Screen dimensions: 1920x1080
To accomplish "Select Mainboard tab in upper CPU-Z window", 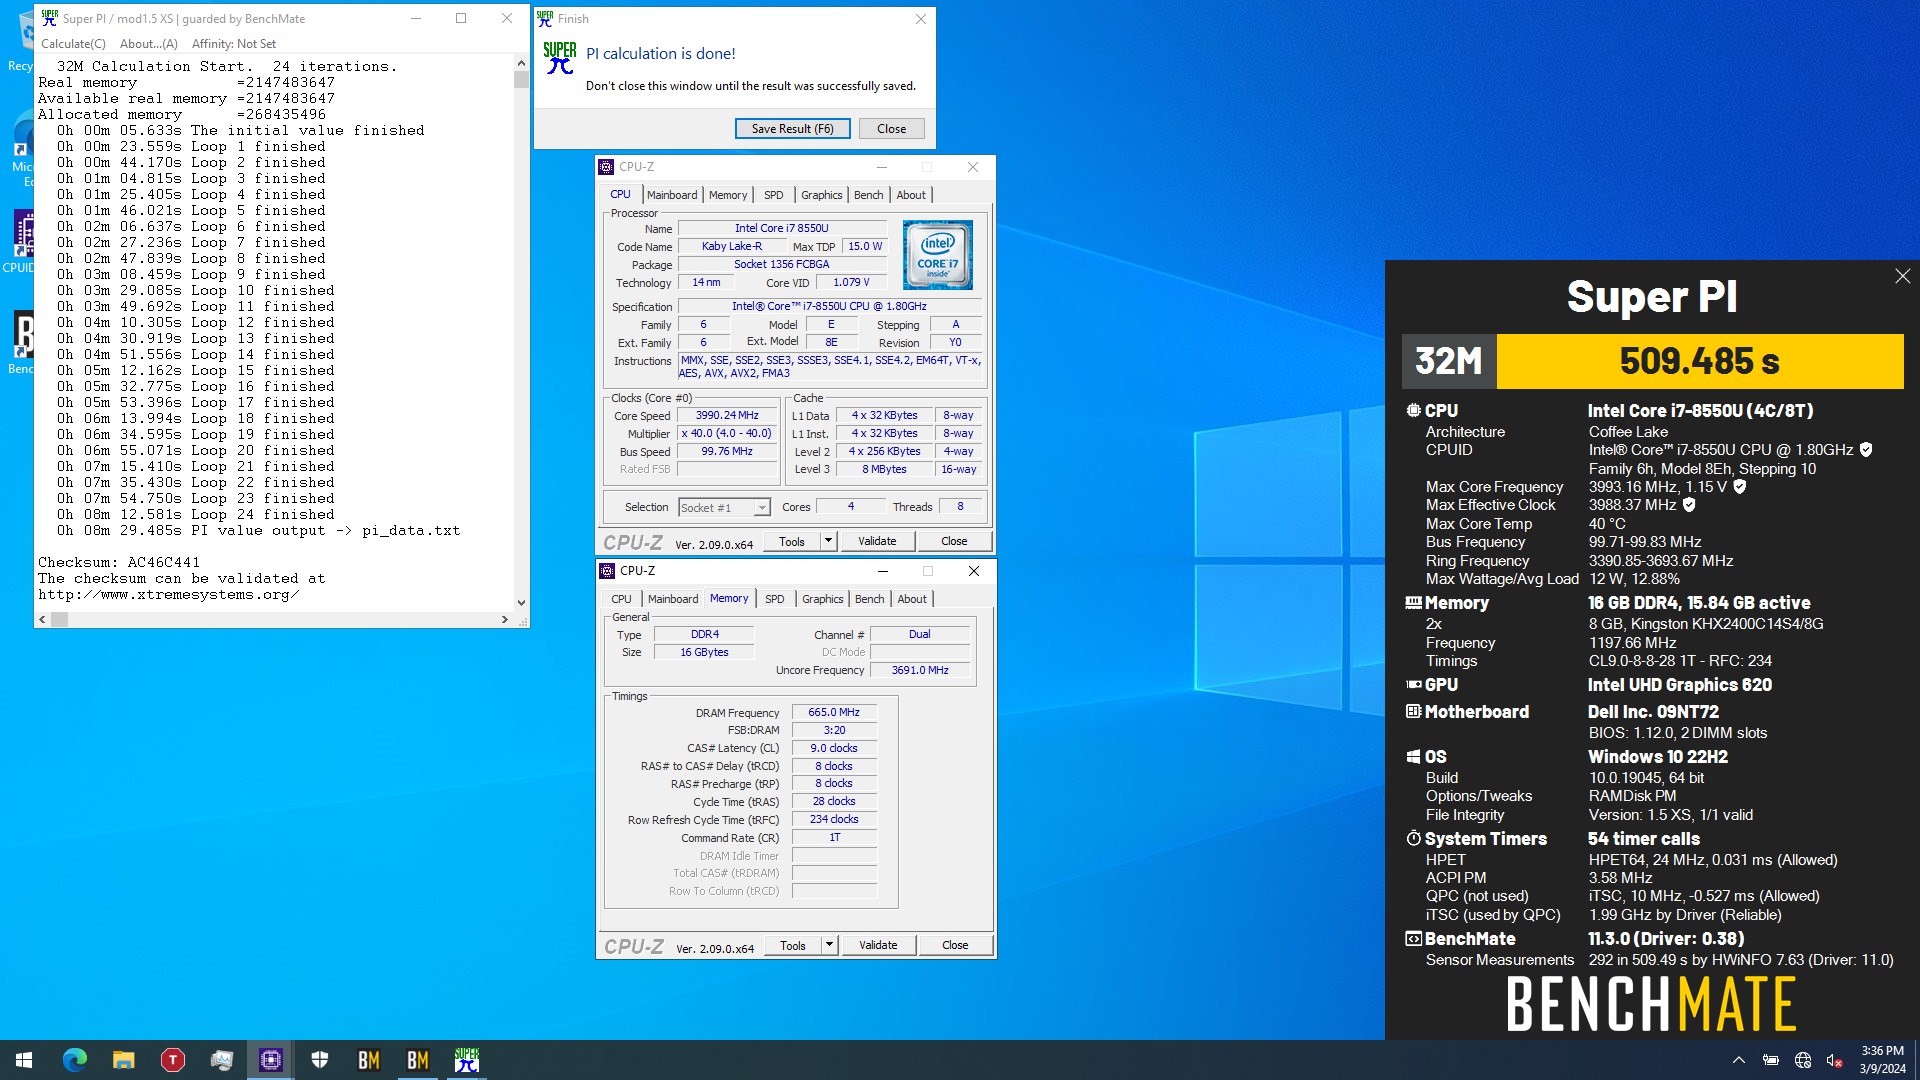I will [x=672, y=195].
